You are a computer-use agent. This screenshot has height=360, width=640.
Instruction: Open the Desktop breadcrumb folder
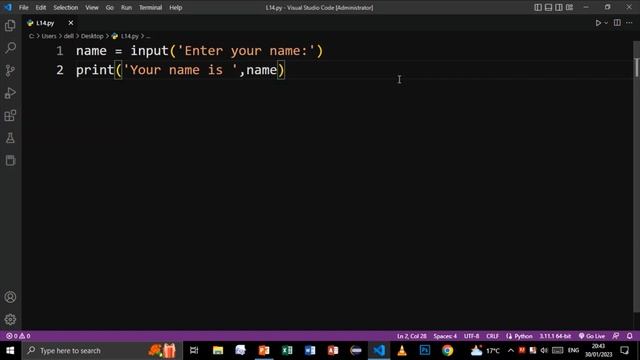point(92,36)
